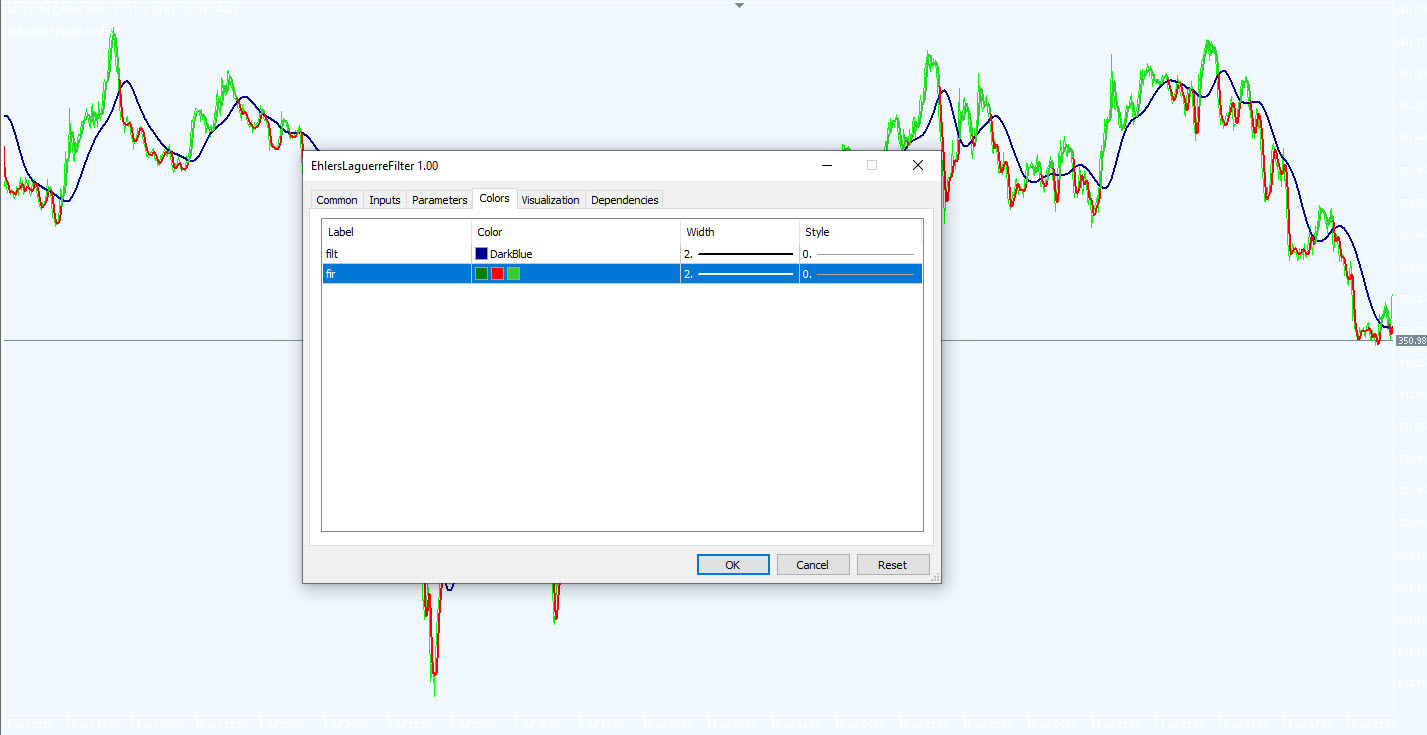Open the chart symbol dropdown arrow at top
This screenshot has height=735, width=1427.
738,5
